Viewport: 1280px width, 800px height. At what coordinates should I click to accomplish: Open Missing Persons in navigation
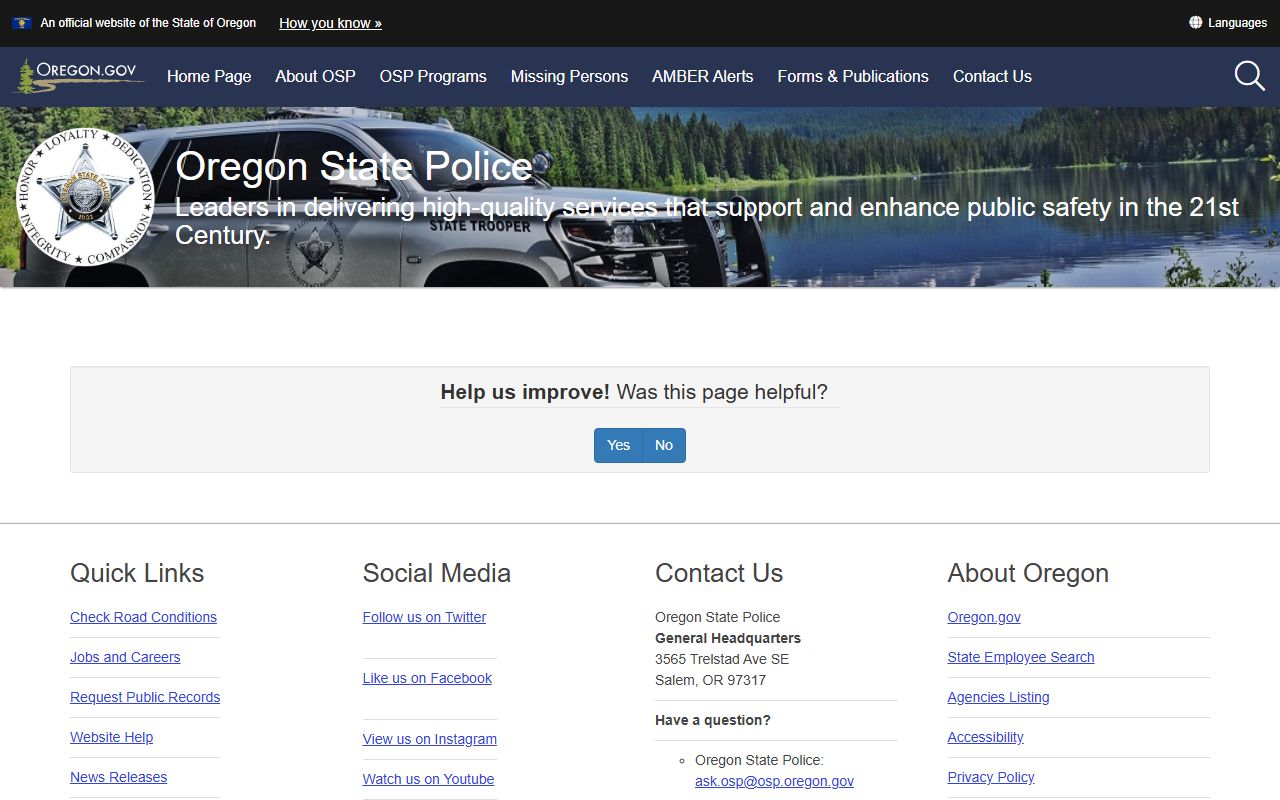pyautogui.click(x=569, y=76)
